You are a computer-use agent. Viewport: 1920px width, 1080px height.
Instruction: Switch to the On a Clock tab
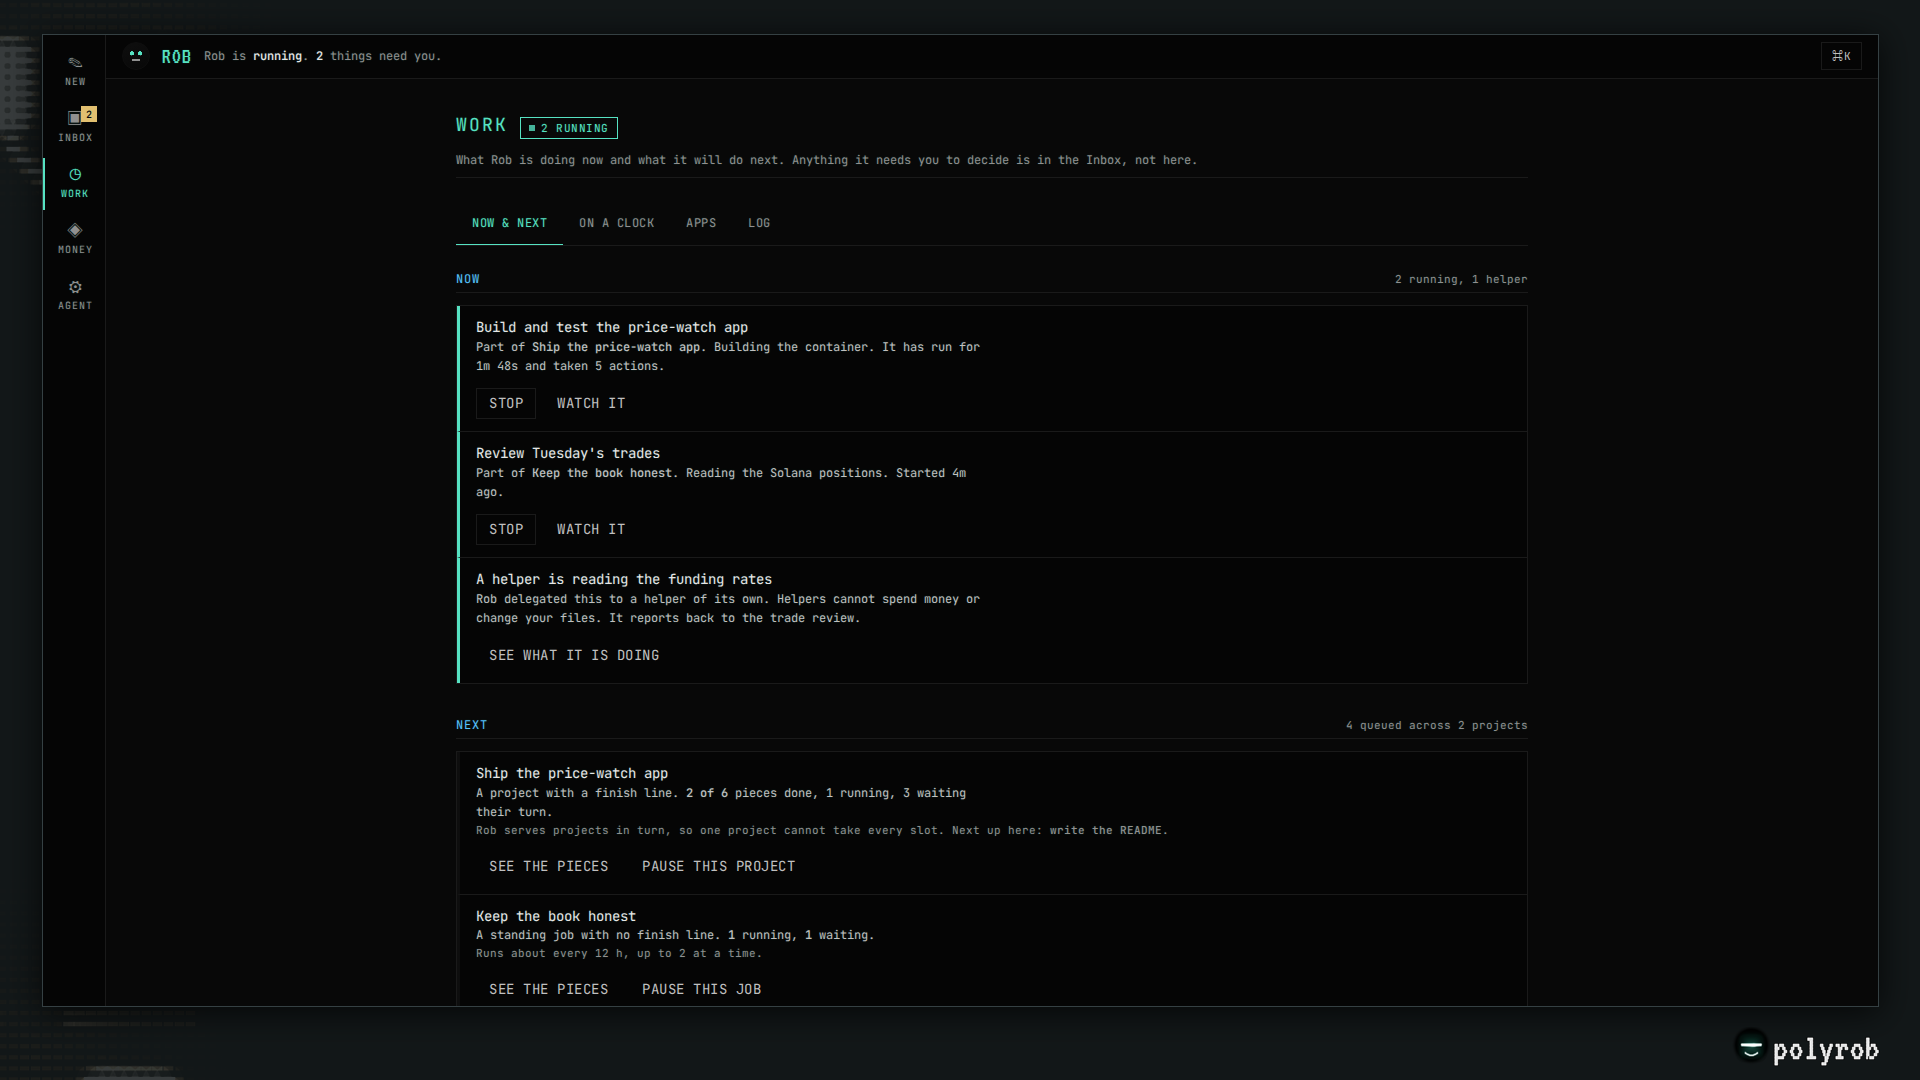tap(616, 223)
